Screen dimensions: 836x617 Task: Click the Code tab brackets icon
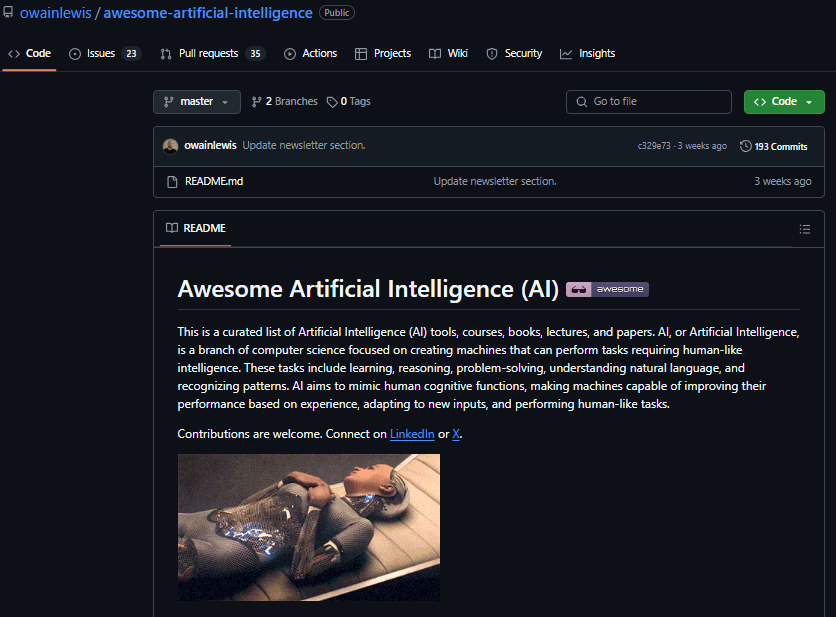(x=14, y=54)
